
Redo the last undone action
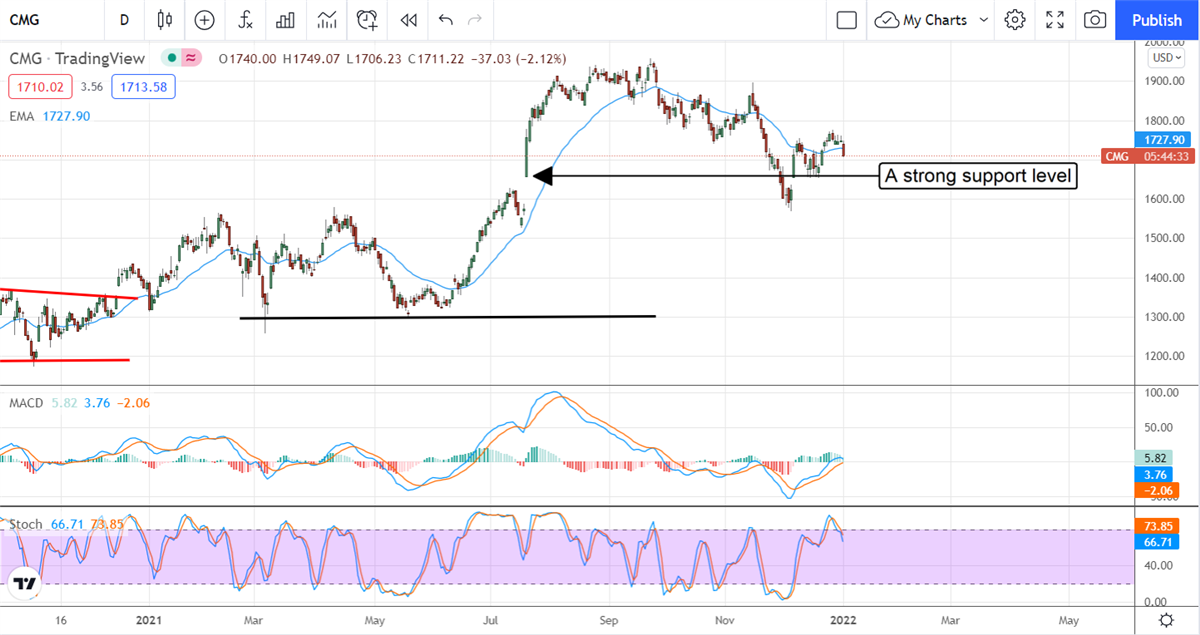(x=475, y=19)
